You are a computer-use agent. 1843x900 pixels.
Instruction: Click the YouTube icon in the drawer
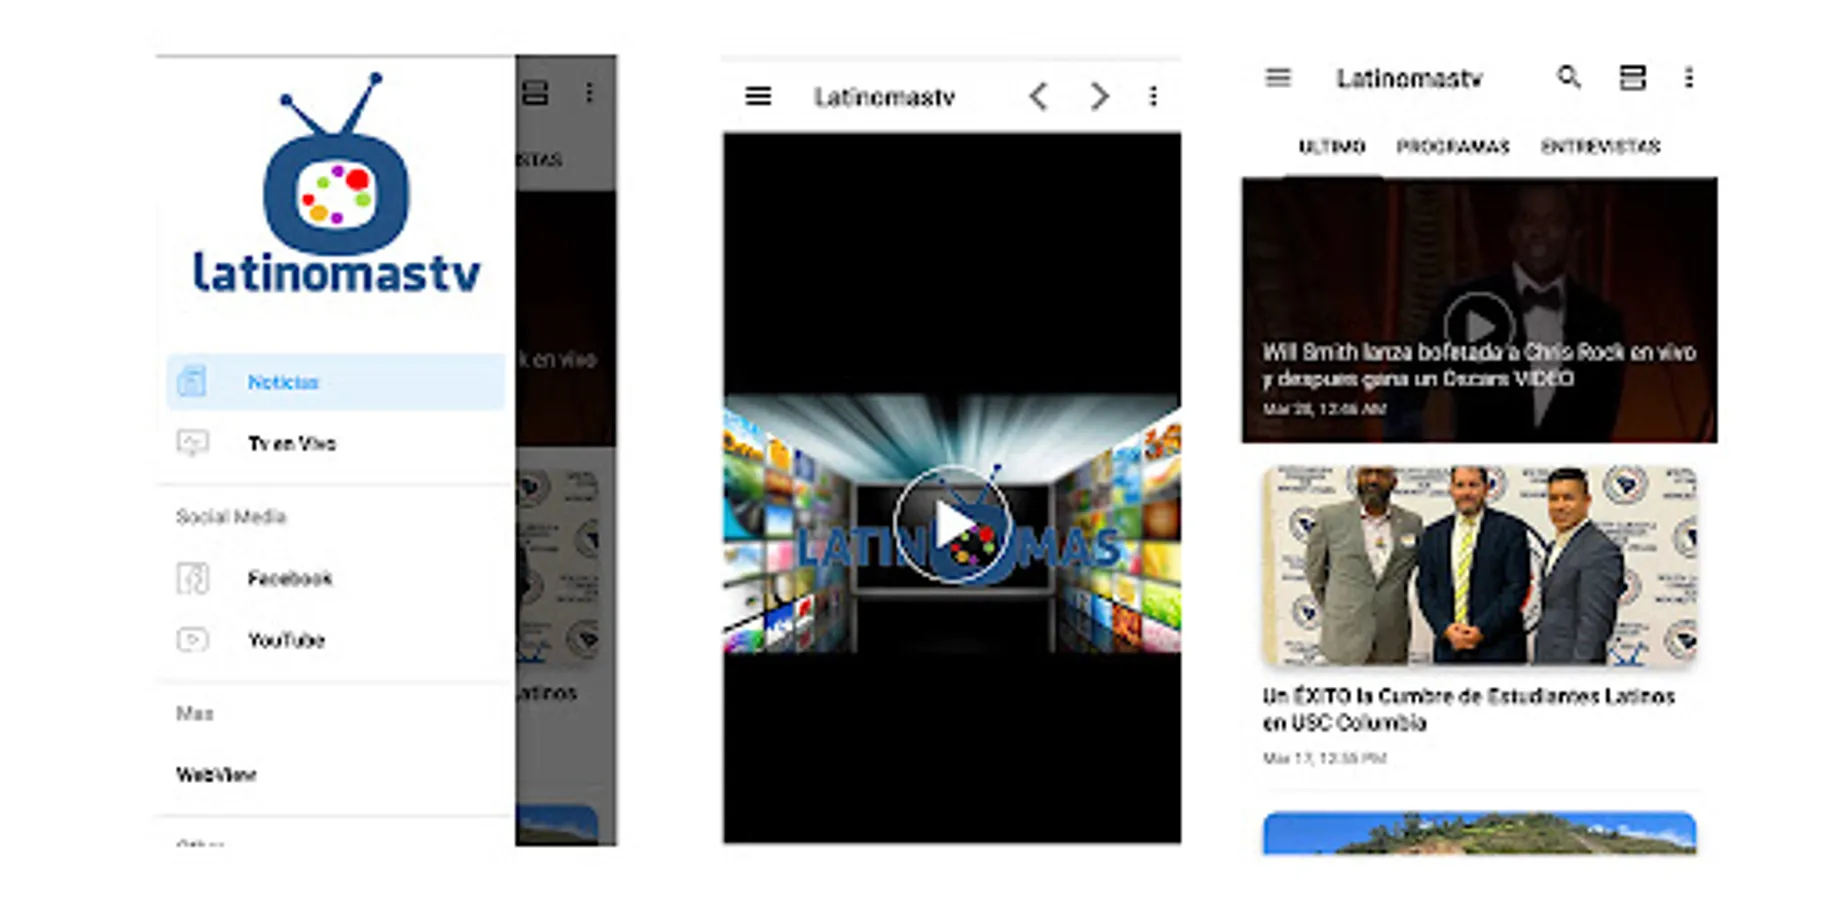(192, 640)
